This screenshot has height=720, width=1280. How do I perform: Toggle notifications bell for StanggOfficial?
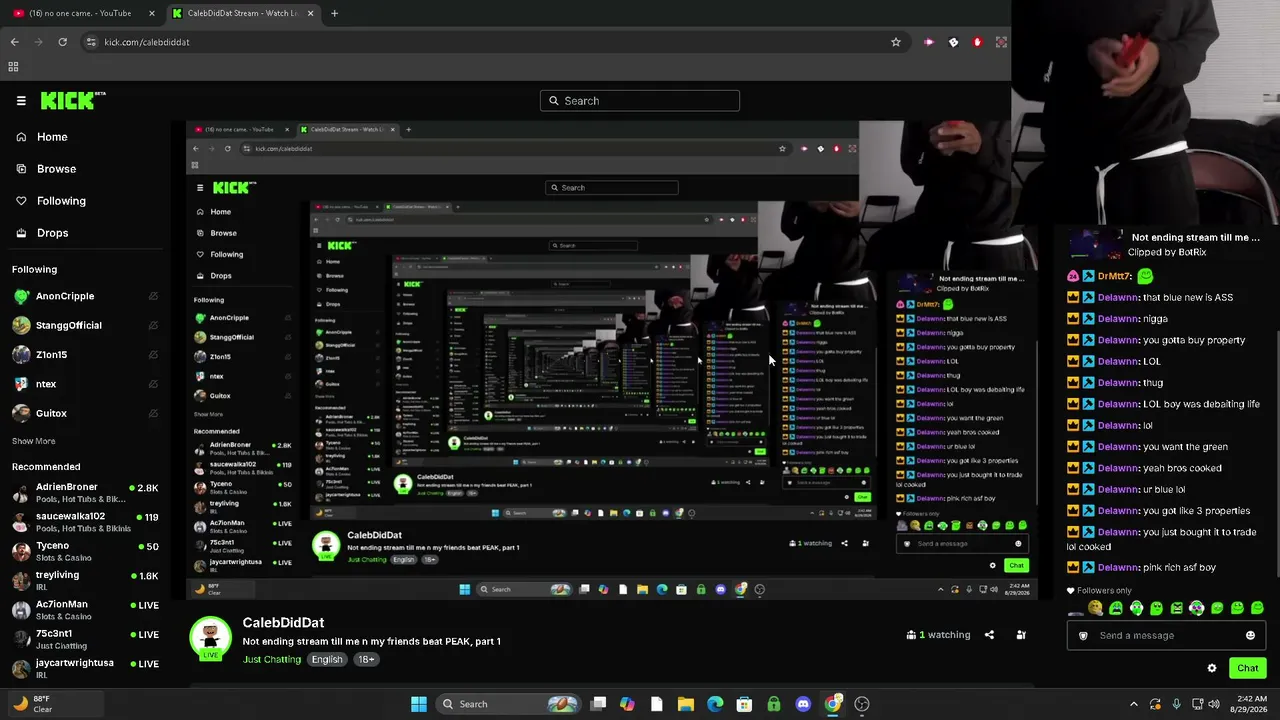coord(153,325)
